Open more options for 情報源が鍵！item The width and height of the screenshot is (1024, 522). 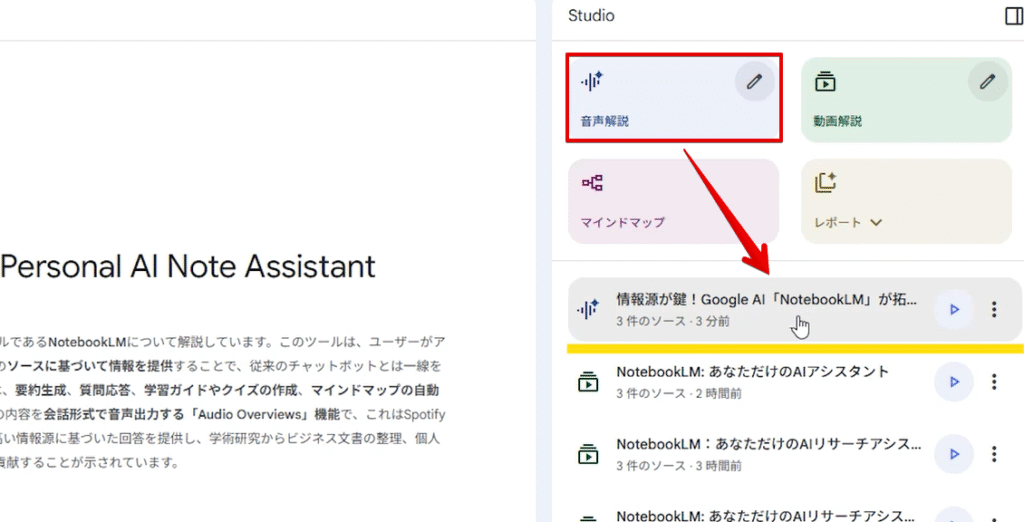point(993,310)
